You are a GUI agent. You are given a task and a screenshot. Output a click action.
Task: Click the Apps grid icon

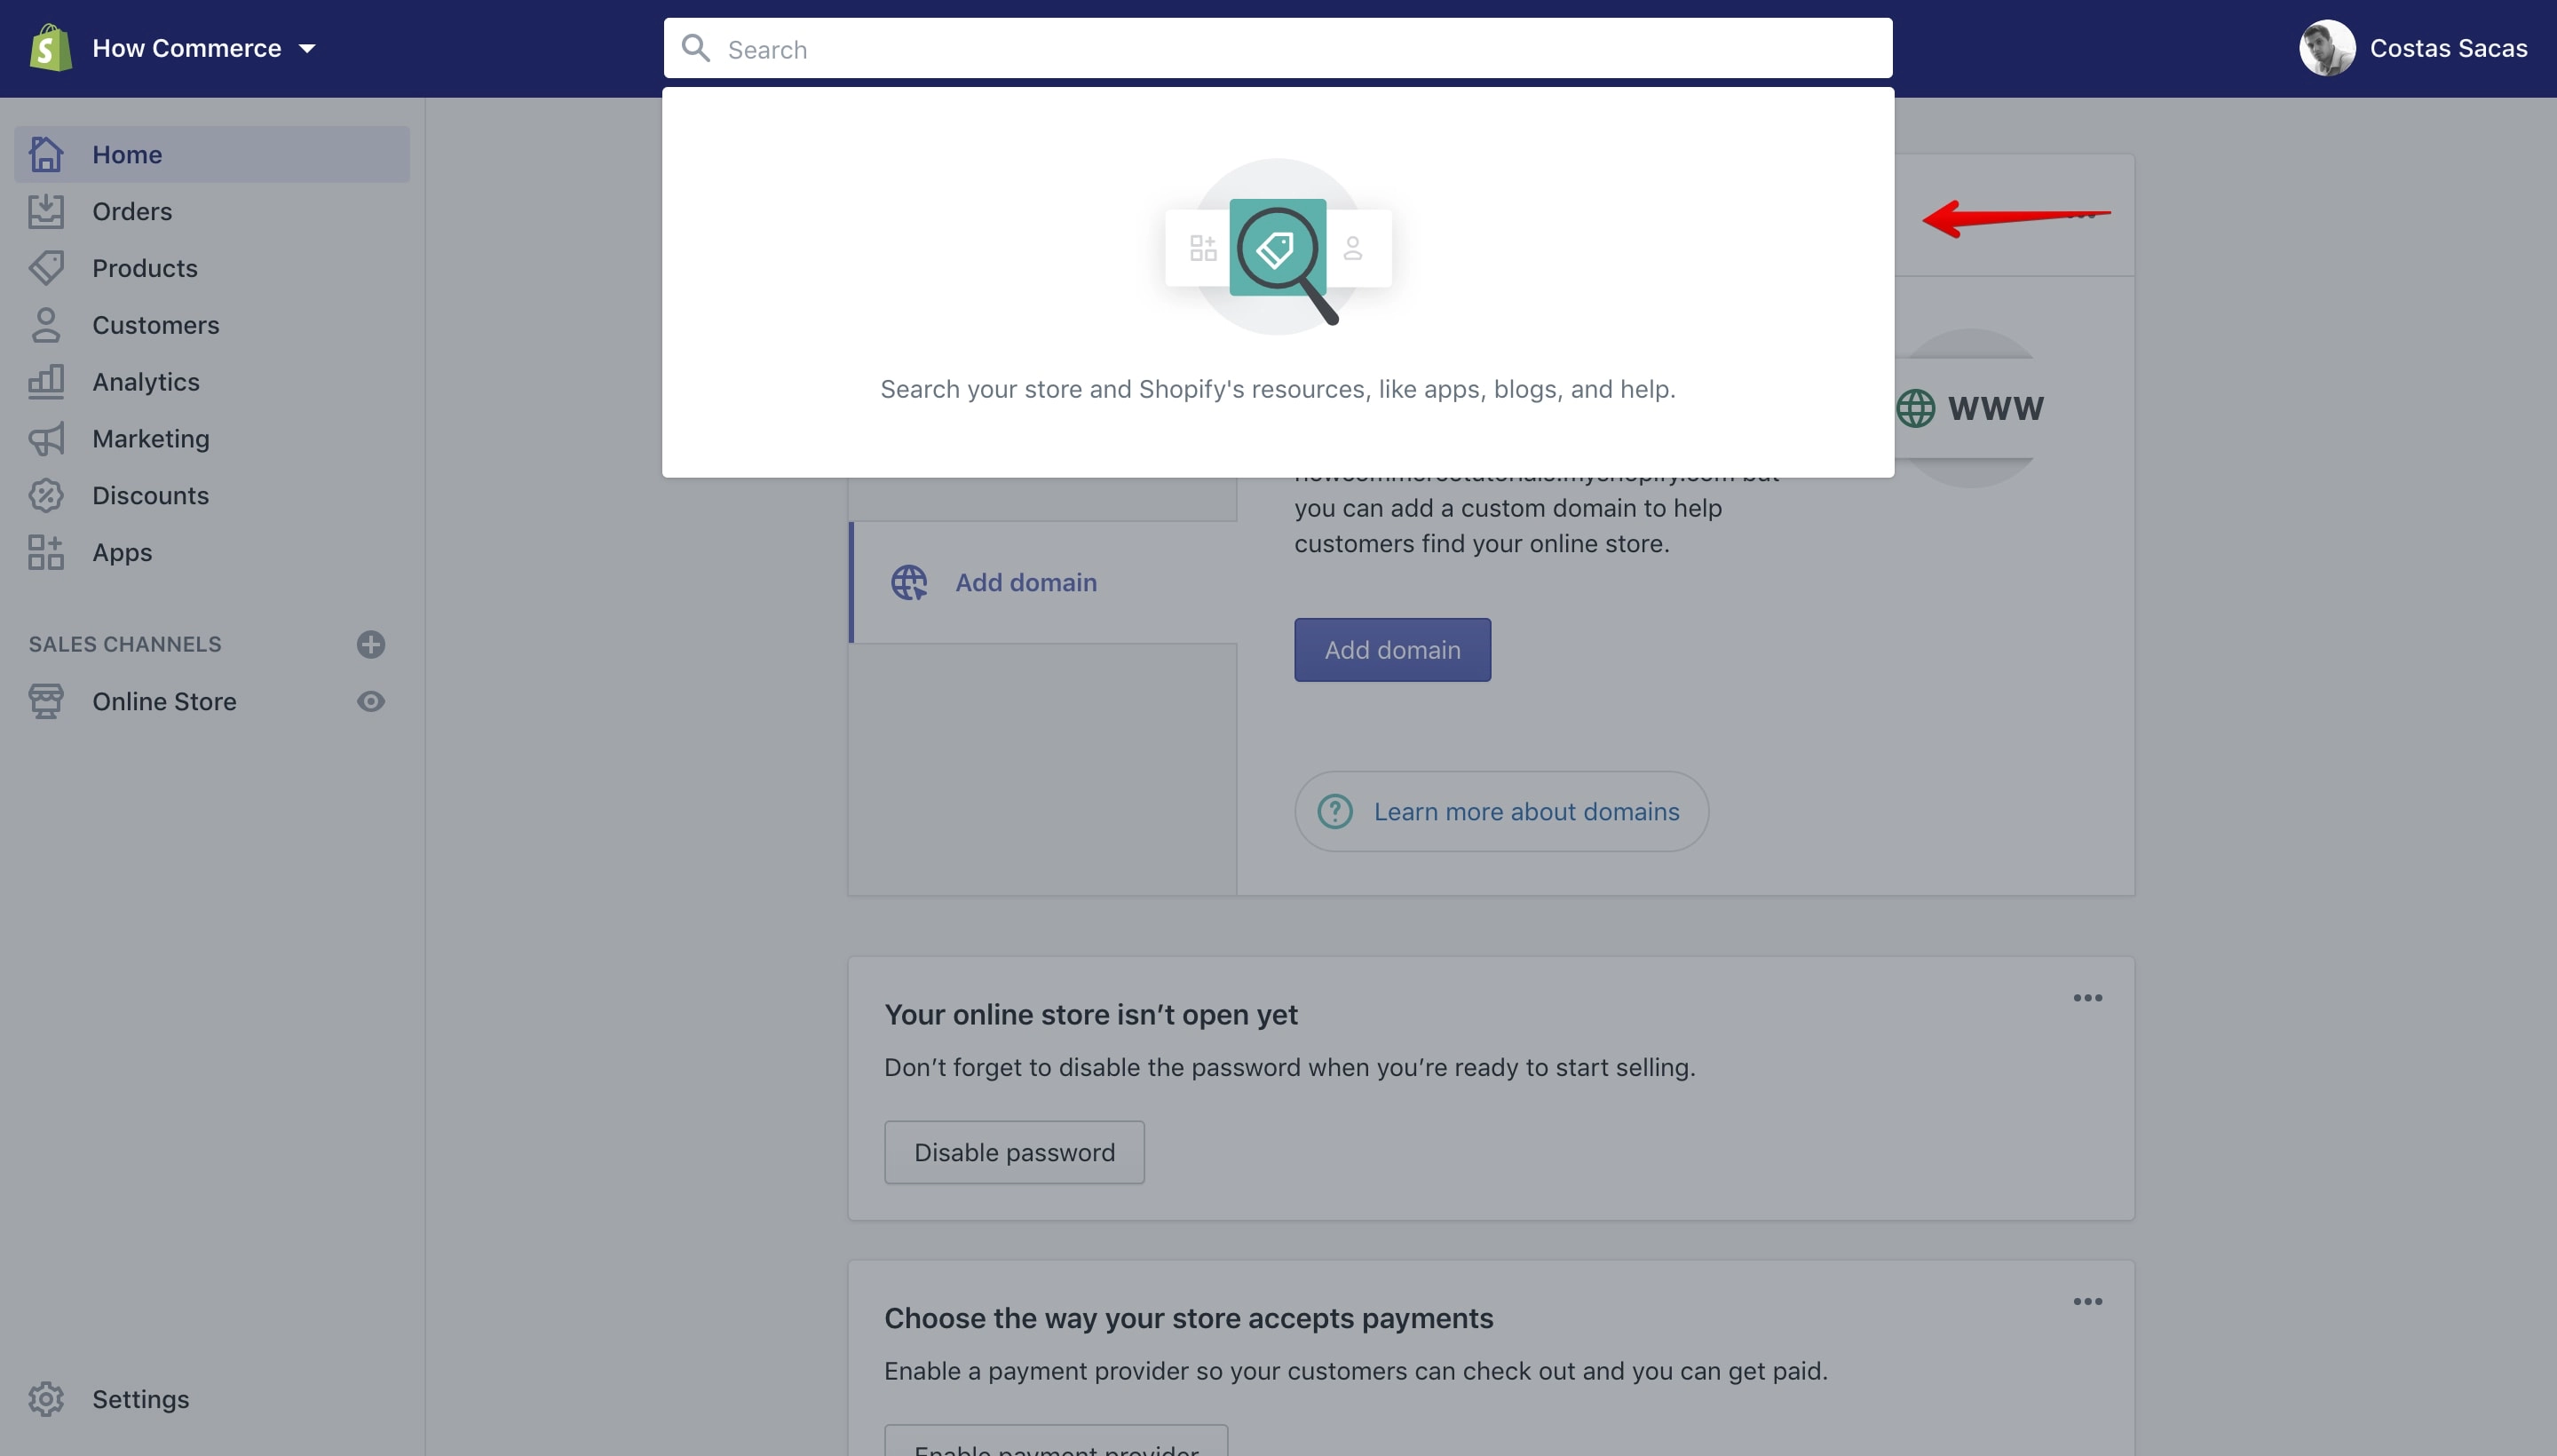tap(46, 552)
